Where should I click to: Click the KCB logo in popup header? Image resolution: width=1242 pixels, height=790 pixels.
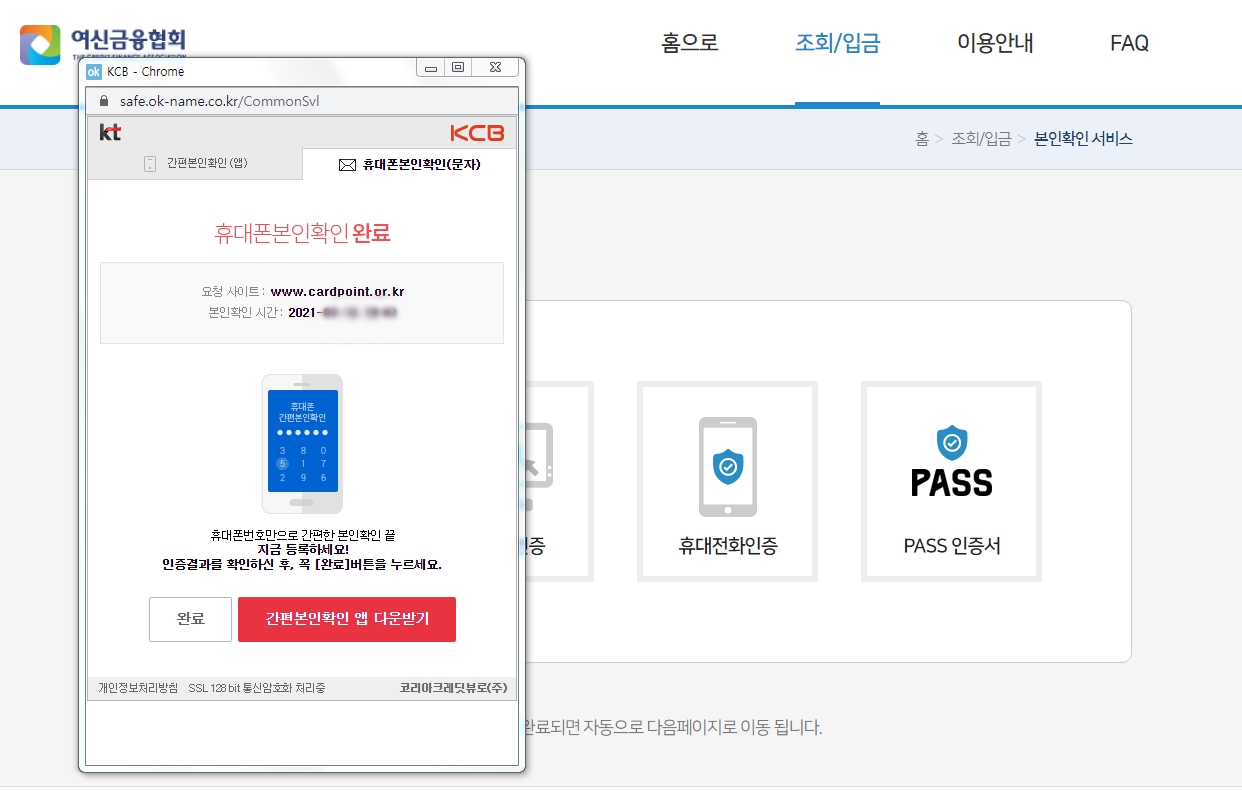(477, 133)
